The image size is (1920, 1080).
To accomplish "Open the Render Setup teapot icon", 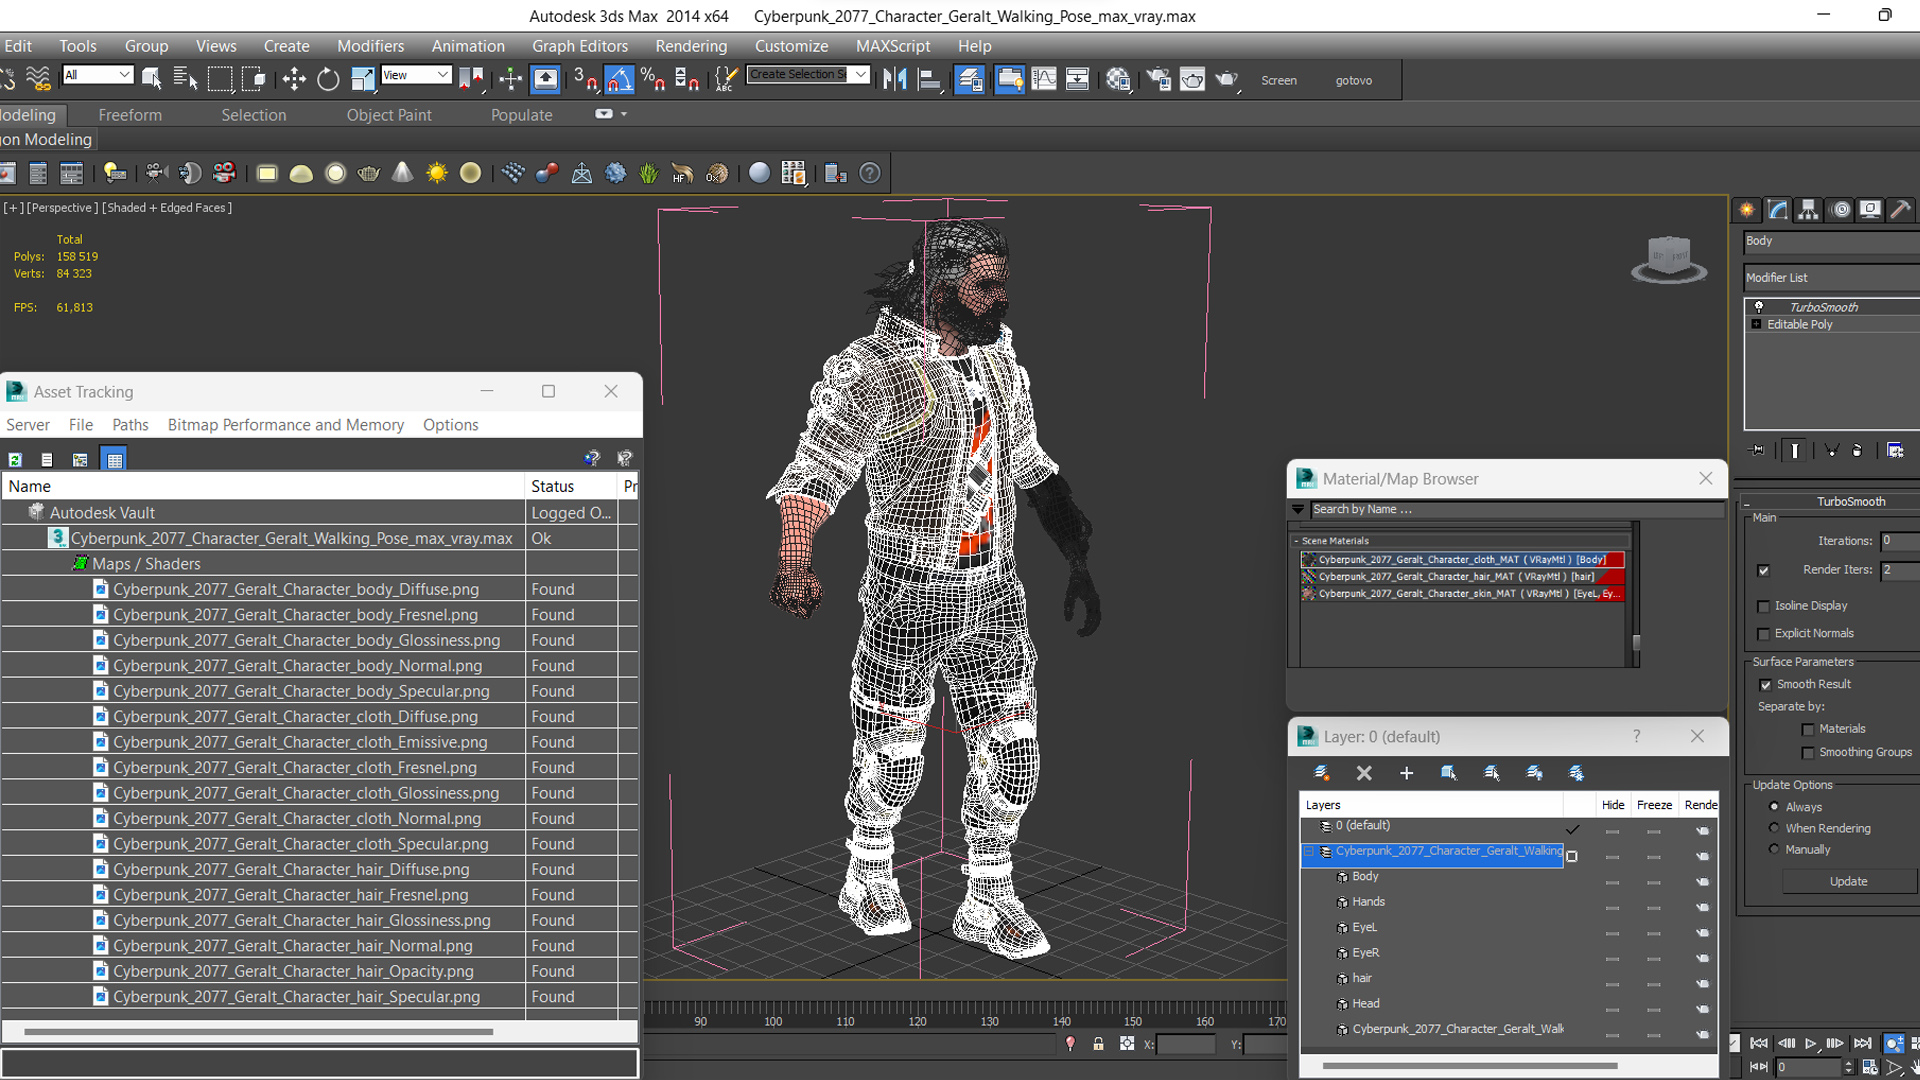I will coord(1158,80).
